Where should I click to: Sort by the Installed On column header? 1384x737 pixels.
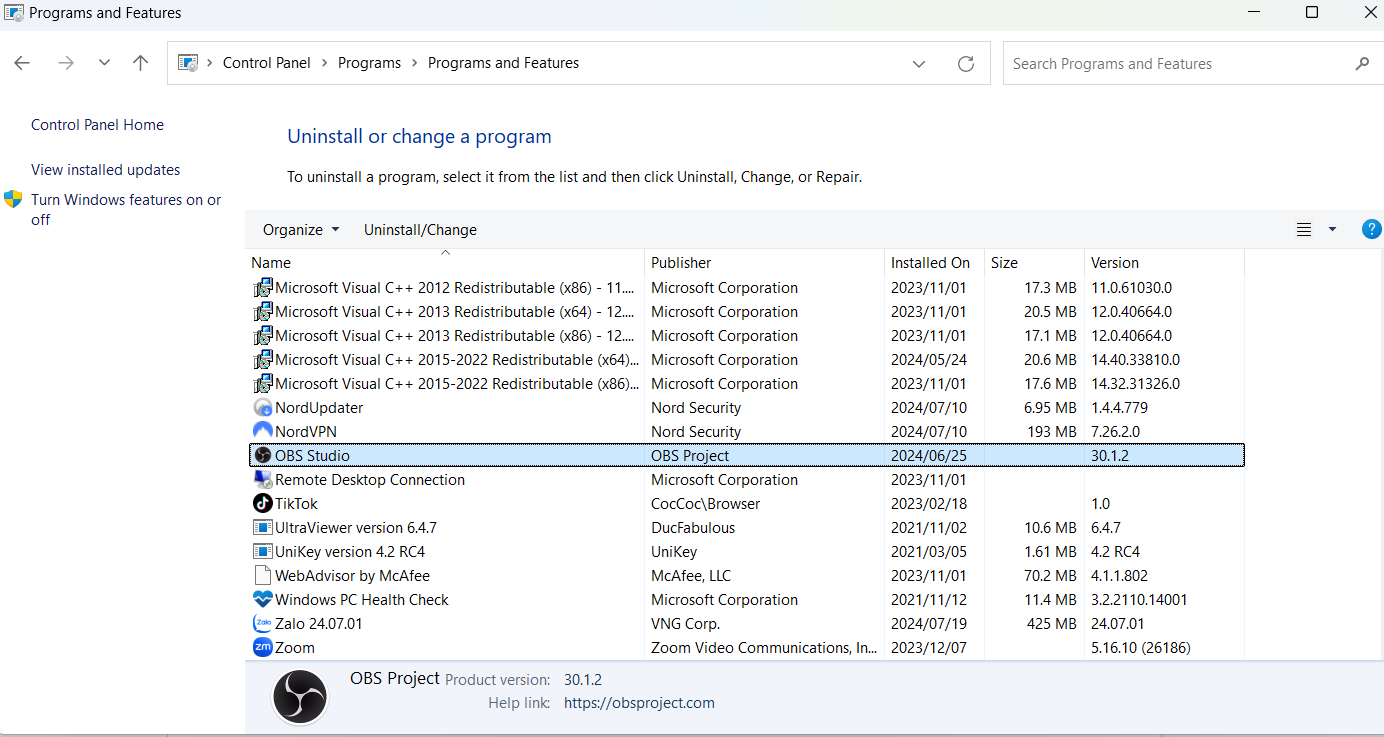click(935, 263)
